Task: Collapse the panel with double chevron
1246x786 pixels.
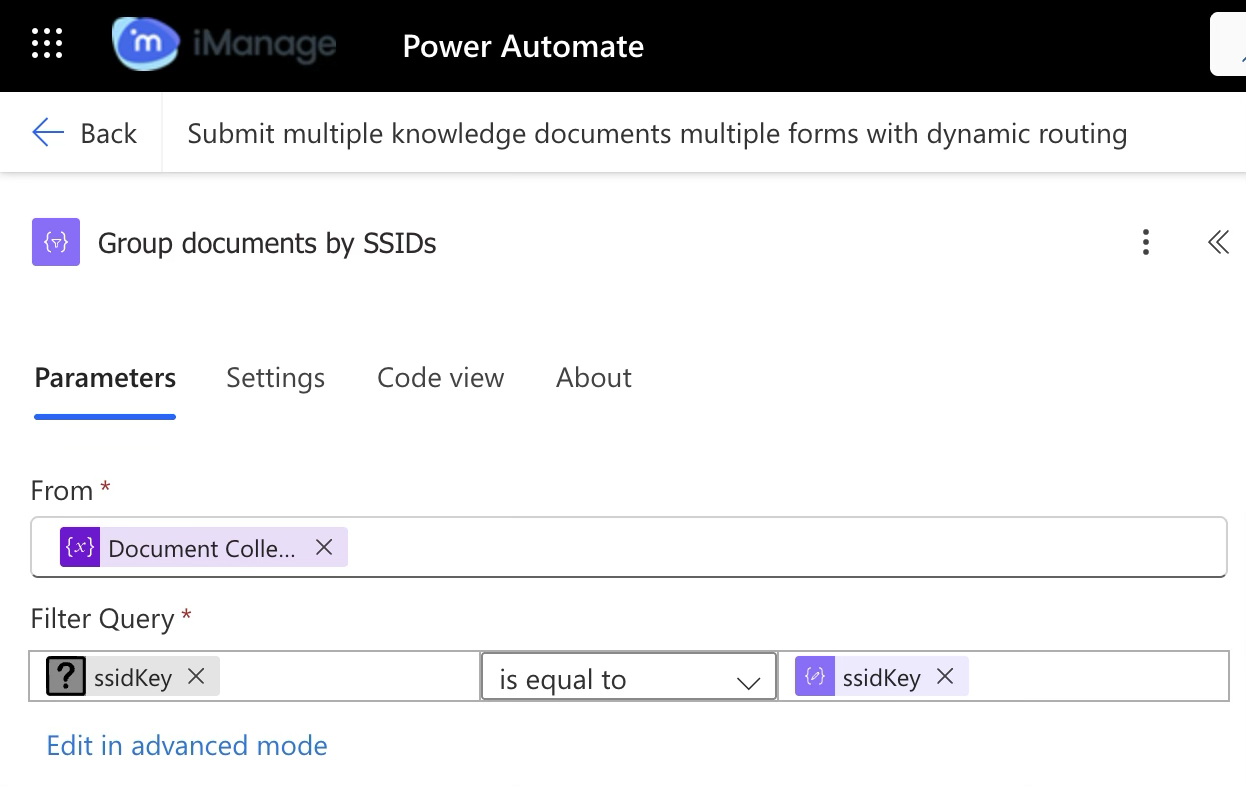Action: 1218,242
